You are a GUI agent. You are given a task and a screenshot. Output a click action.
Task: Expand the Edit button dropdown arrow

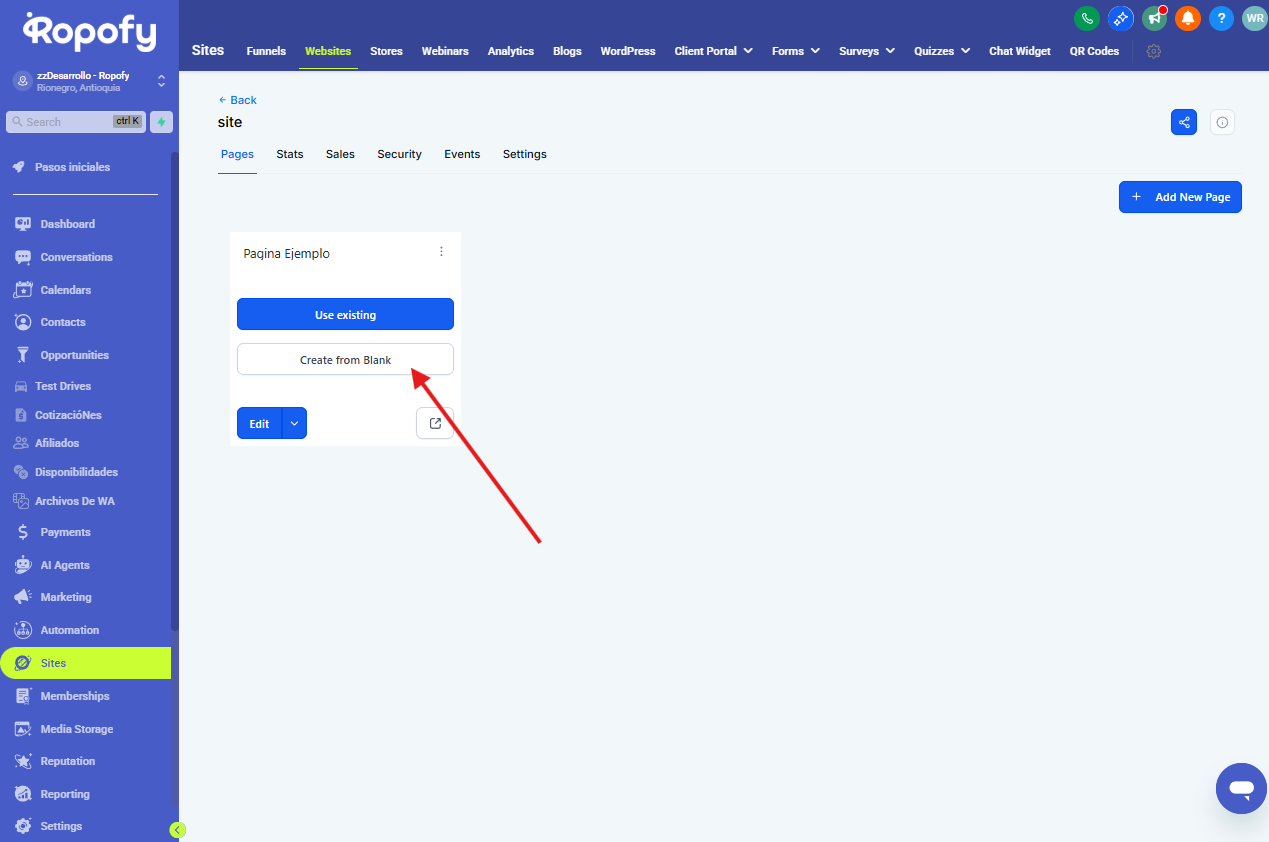[x=294, y=423]
